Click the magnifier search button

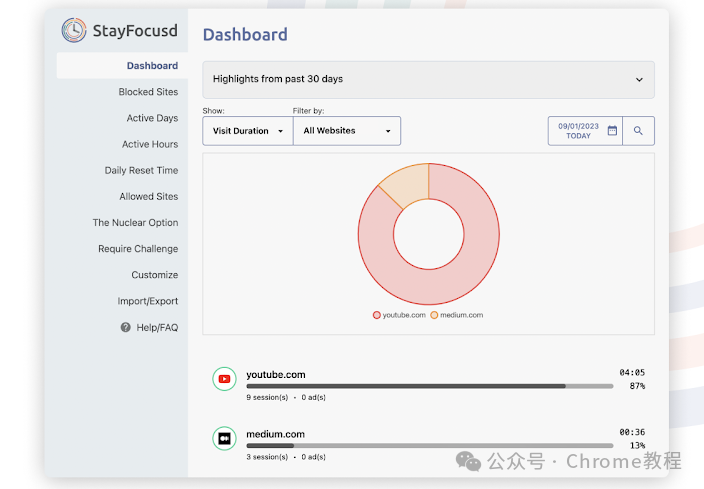(638, 131)
